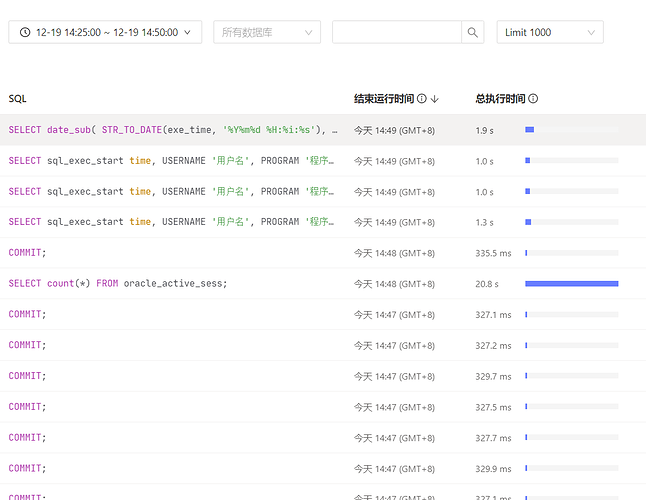Click the duration bar for the 20.8 s query
Viewport: 646px width, 500px height.
tap(572, 283)
